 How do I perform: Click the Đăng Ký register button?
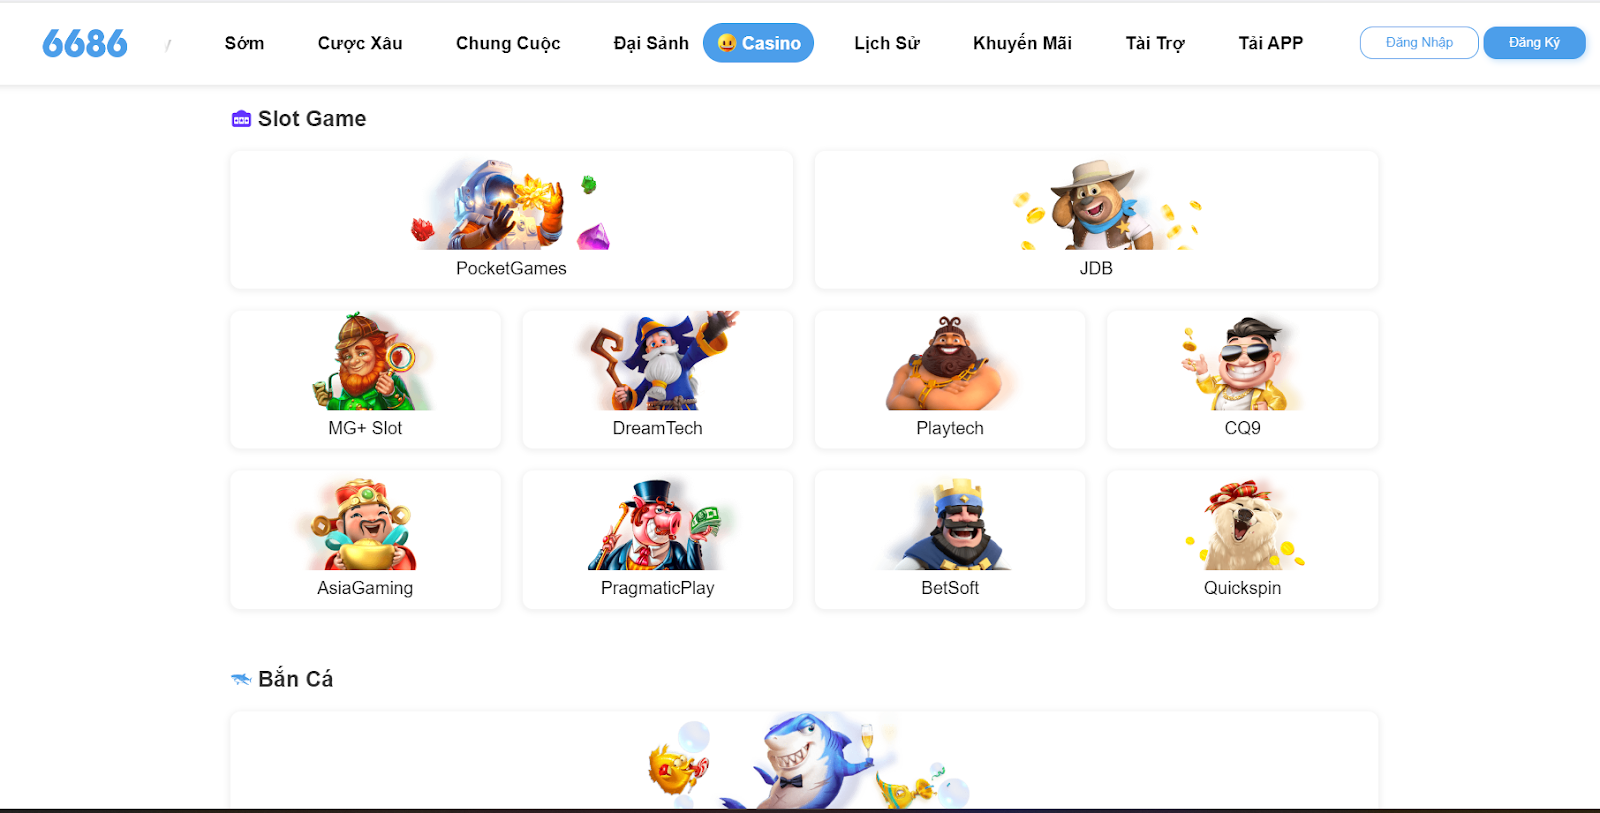tap(1534, 43)
